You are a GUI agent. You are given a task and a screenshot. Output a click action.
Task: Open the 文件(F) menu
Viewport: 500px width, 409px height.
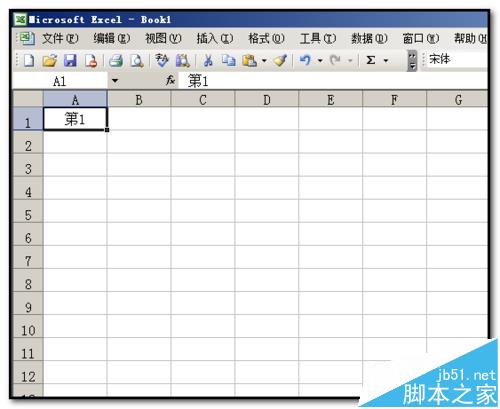60,39
